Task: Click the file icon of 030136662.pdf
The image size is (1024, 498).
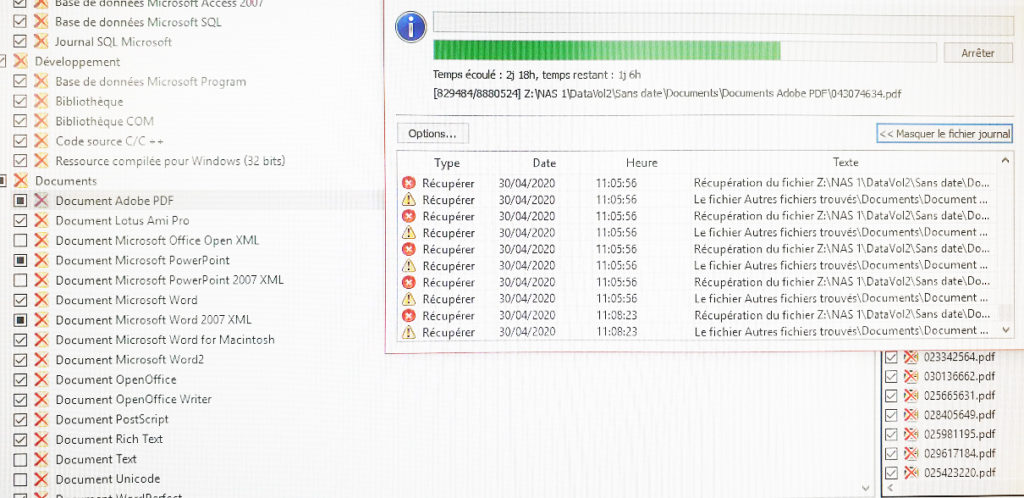Action: coord(910,376)
